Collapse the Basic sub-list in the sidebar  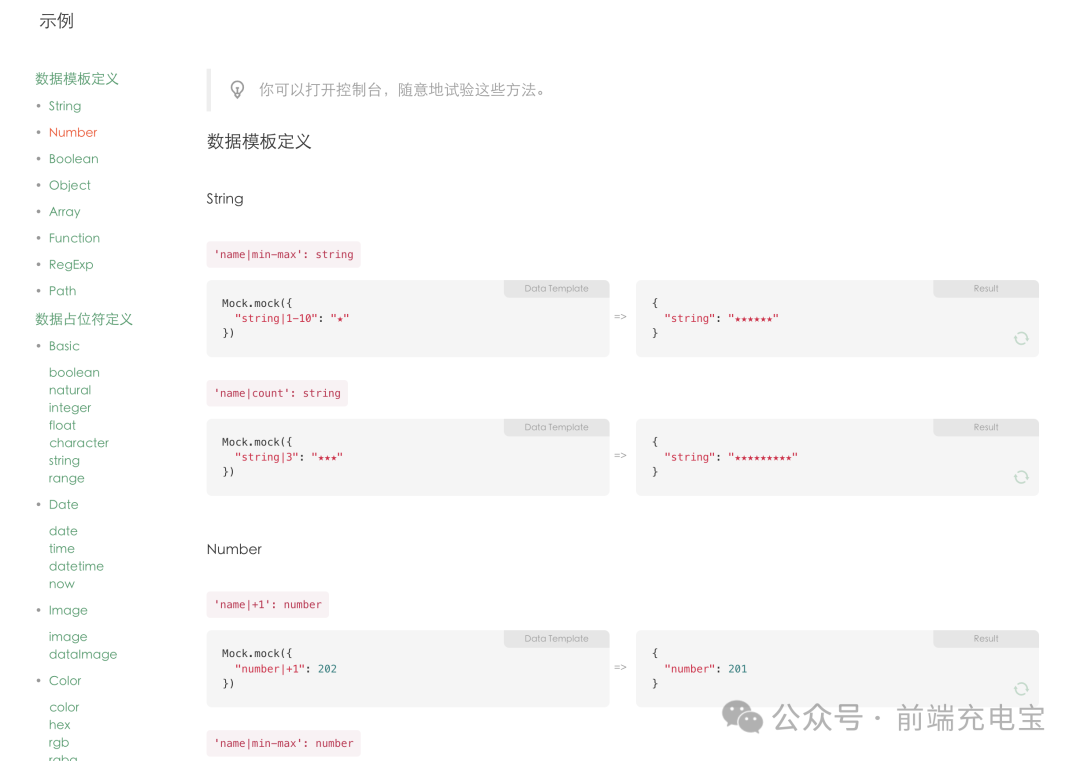[x=64, y=345]
